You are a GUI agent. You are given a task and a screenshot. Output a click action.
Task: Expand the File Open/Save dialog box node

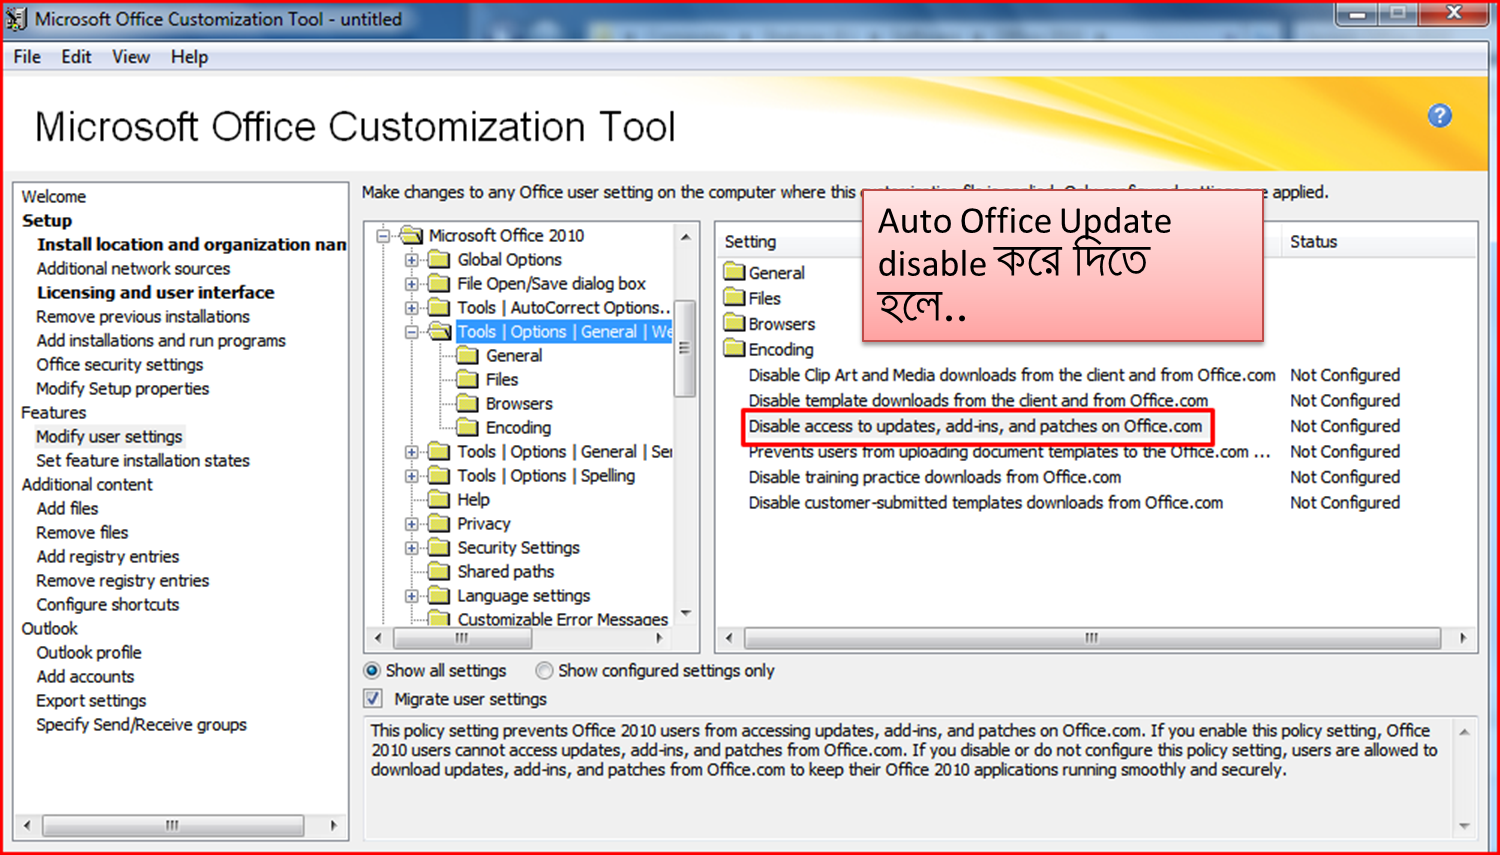pos(411,284)
